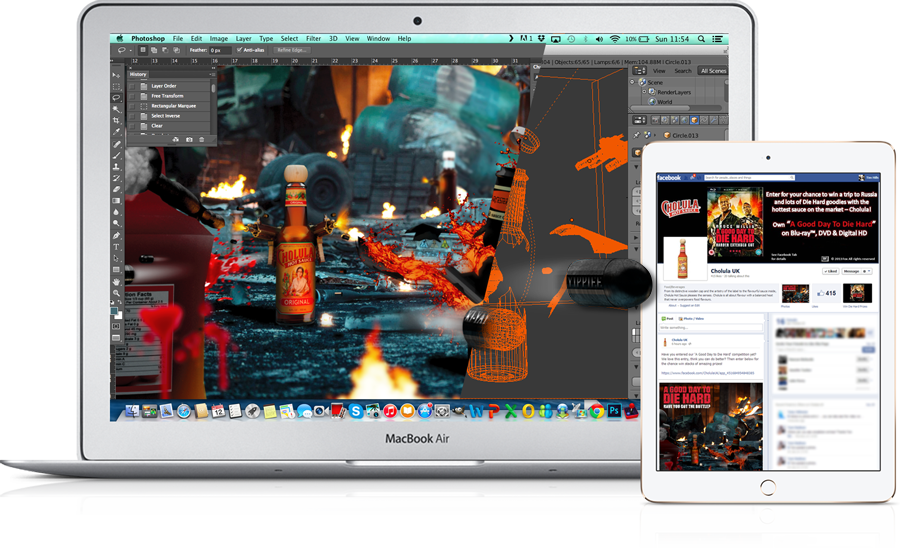Open Blender Object properties cube tab
900x548 pixels.
[694, 120]
